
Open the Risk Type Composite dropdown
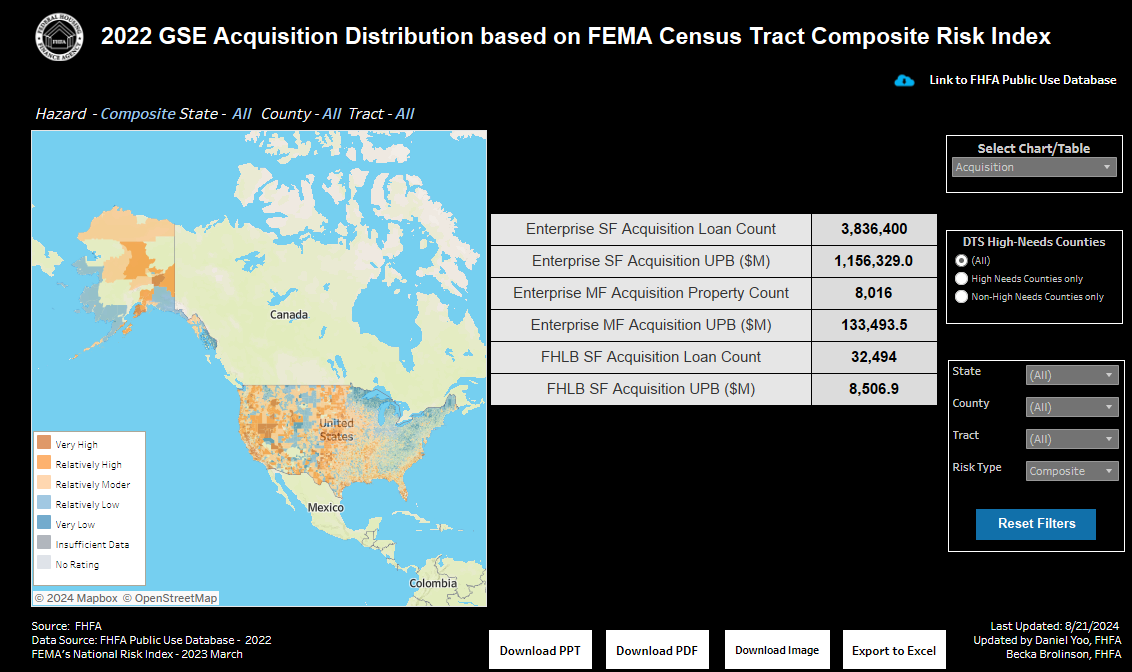click(1072, 471)
